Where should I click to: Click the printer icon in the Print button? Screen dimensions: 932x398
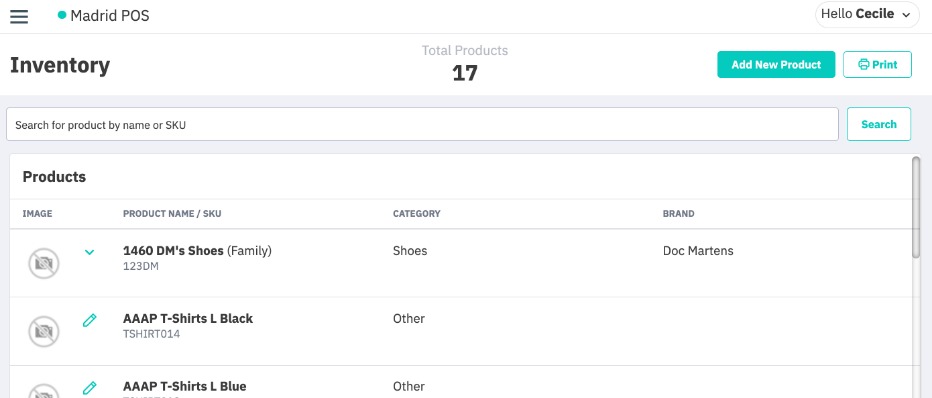coord(864,65)
